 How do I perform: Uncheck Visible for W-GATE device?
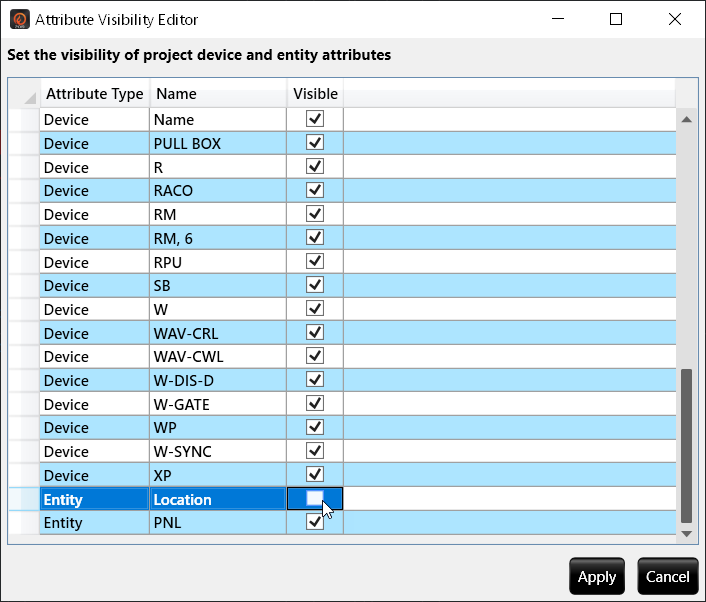(x=315, y=403)
